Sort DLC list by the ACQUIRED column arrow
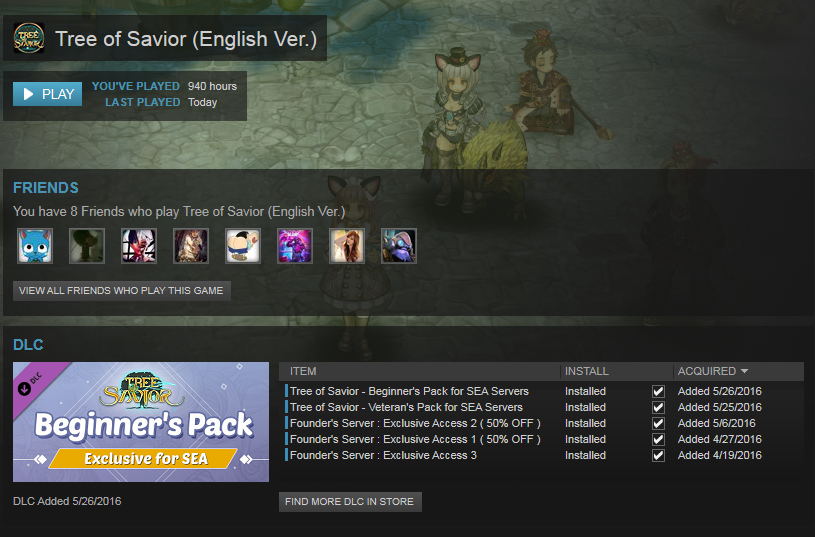The width and height of the screenshot is (815, 537). click(744, 371)
